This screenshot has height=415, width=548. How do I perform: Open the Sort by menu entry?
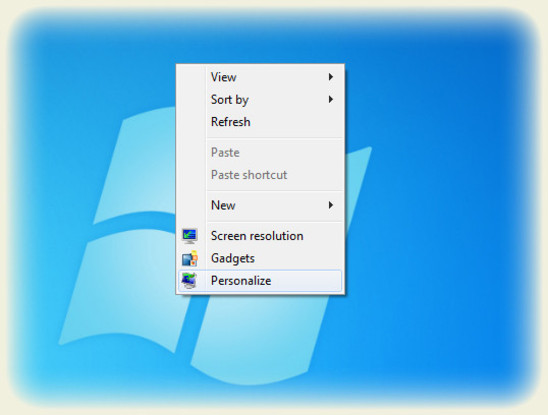point(260,100)
